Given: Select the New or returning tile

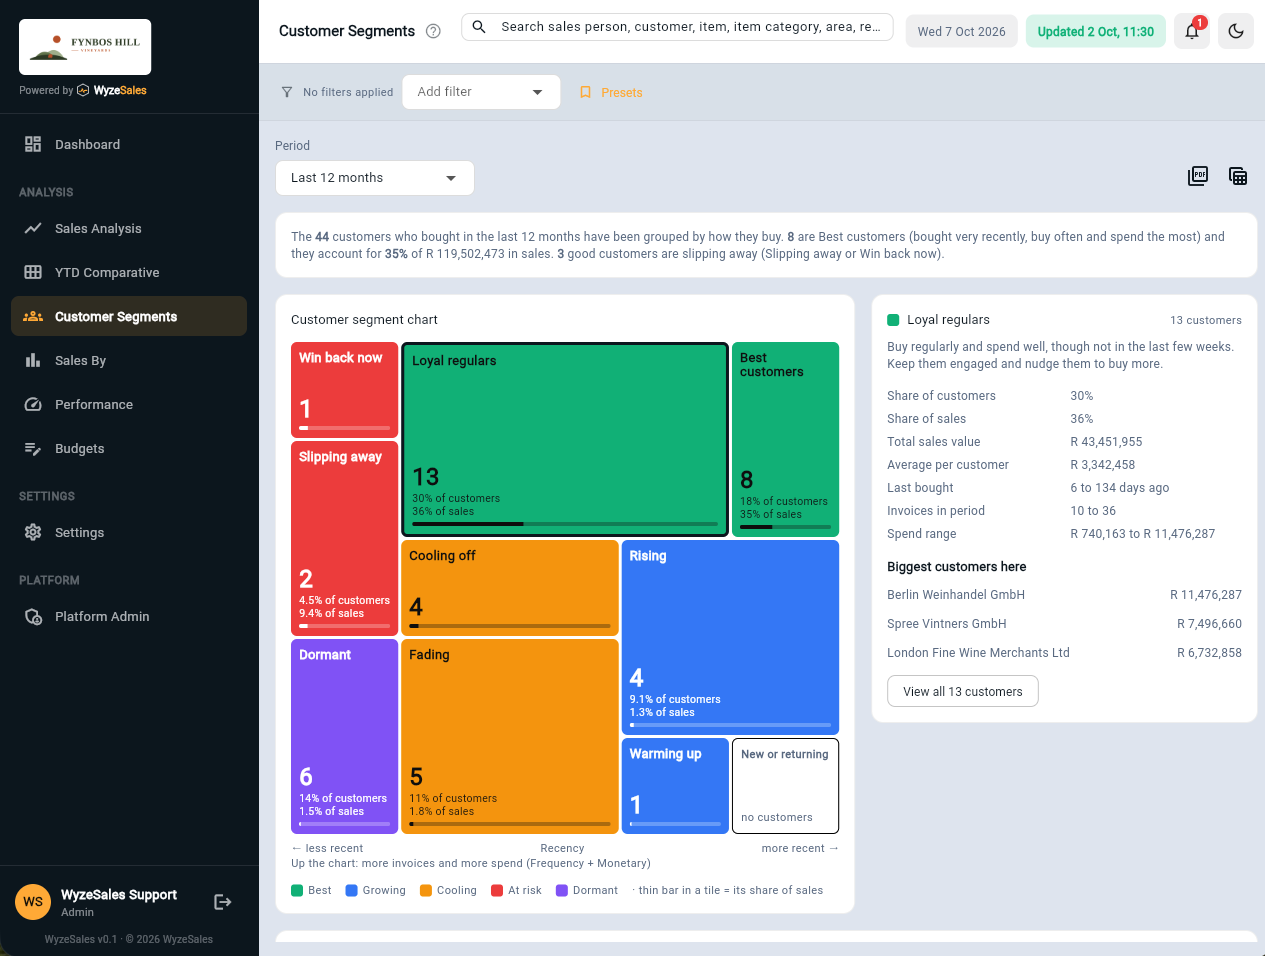Looking at the screenshot, I should click(785, 785).
